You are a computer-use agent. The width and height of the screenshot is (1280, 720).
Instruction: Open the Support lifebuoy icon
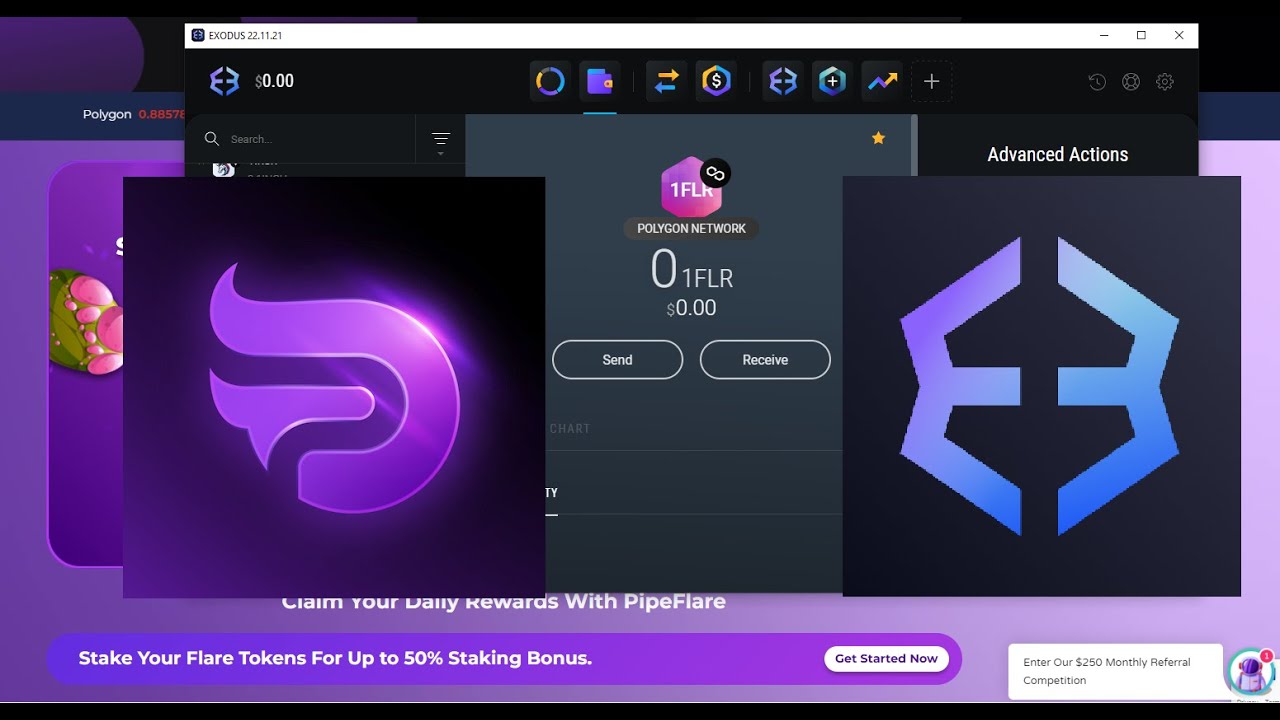(x=1131, y=82)
